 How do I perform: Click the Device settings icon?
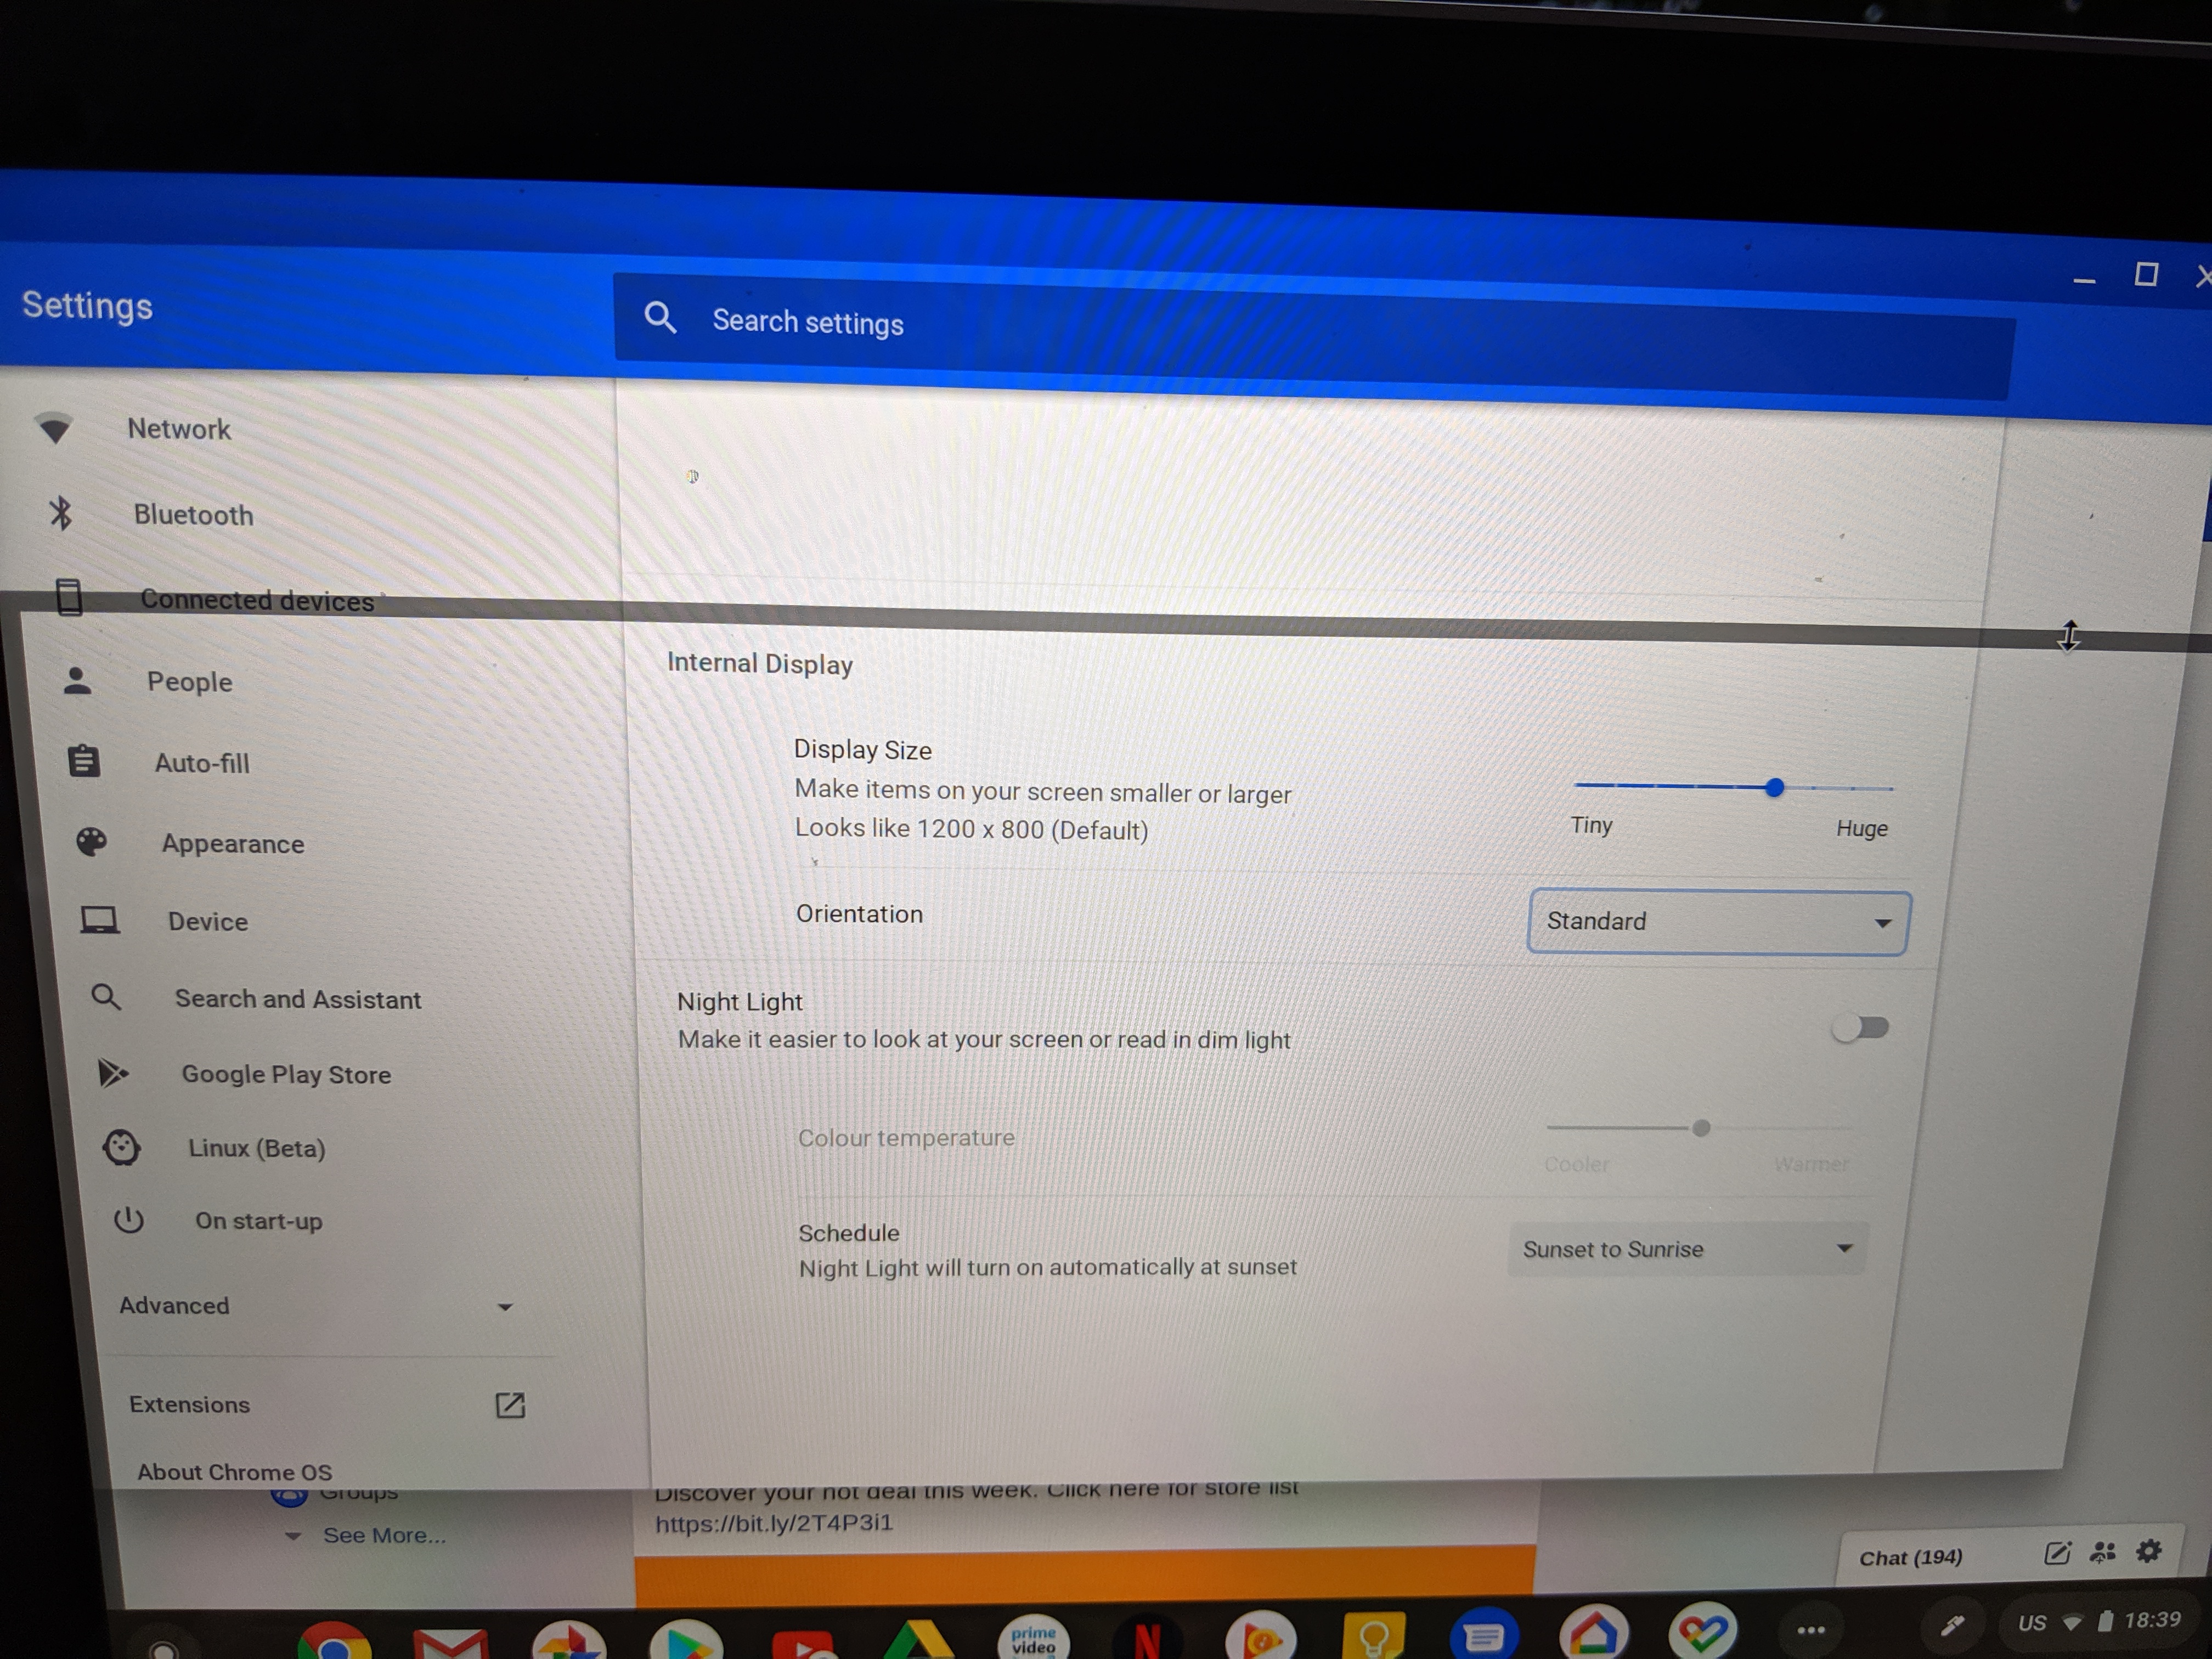click(94, 920)
